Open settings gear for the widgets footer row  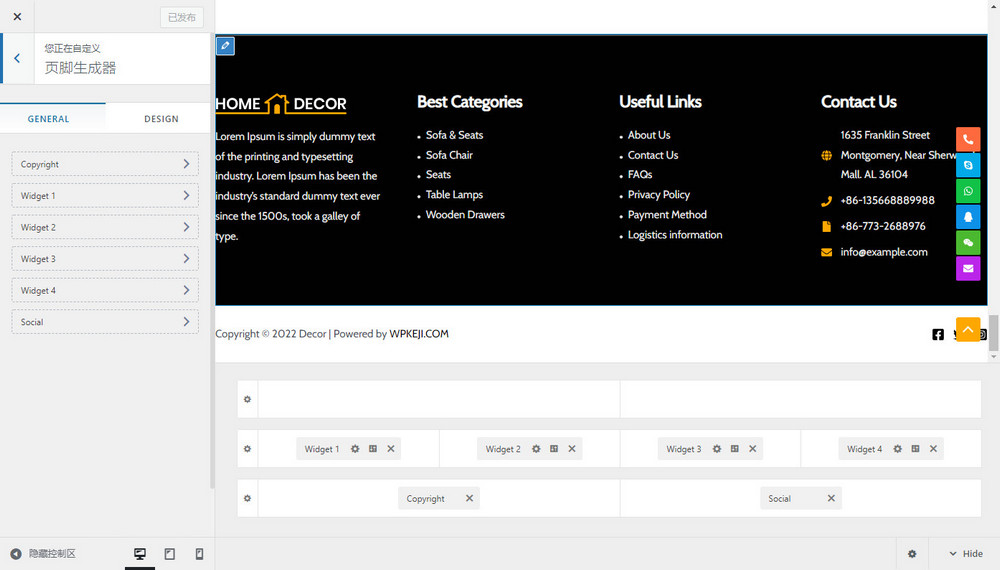pyautogui.click(x=247, y=449)
